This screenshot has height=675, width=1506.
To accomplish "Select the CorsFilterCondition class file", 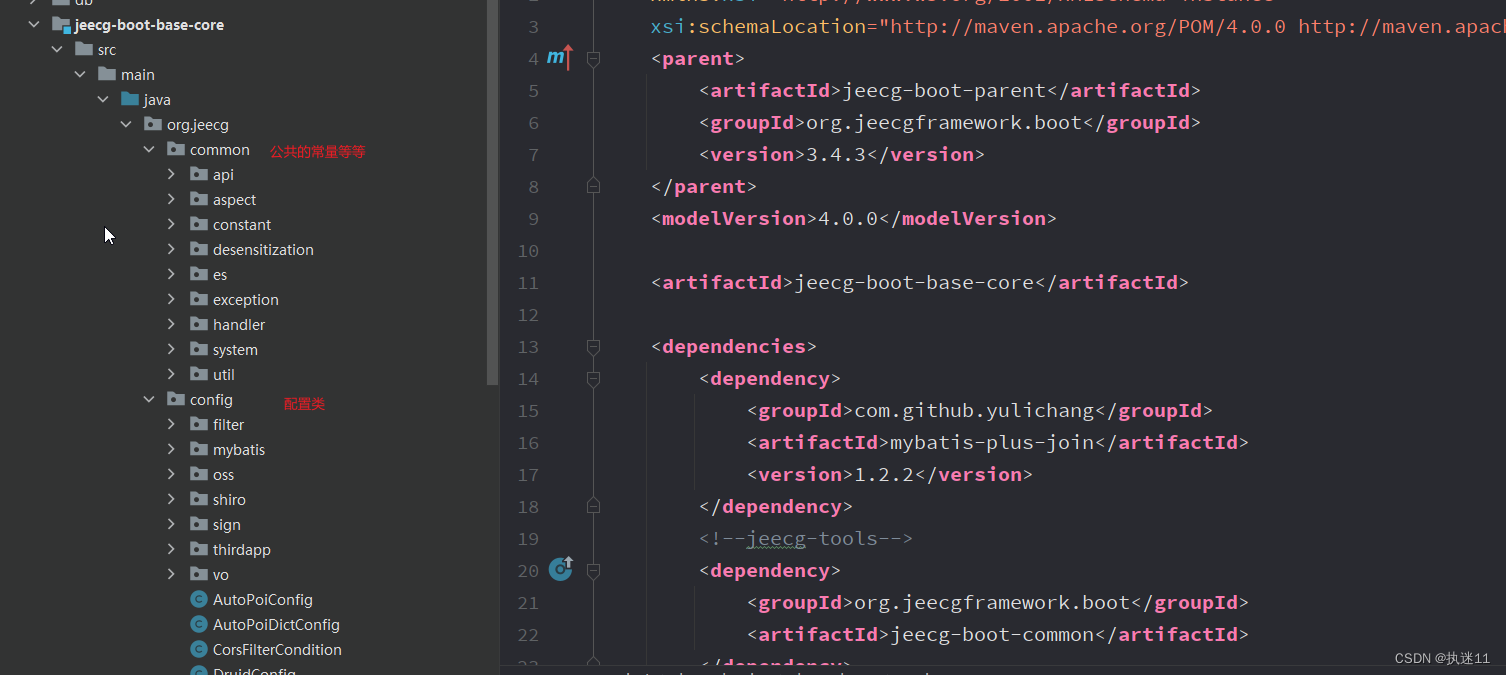I will click(277, 649).
